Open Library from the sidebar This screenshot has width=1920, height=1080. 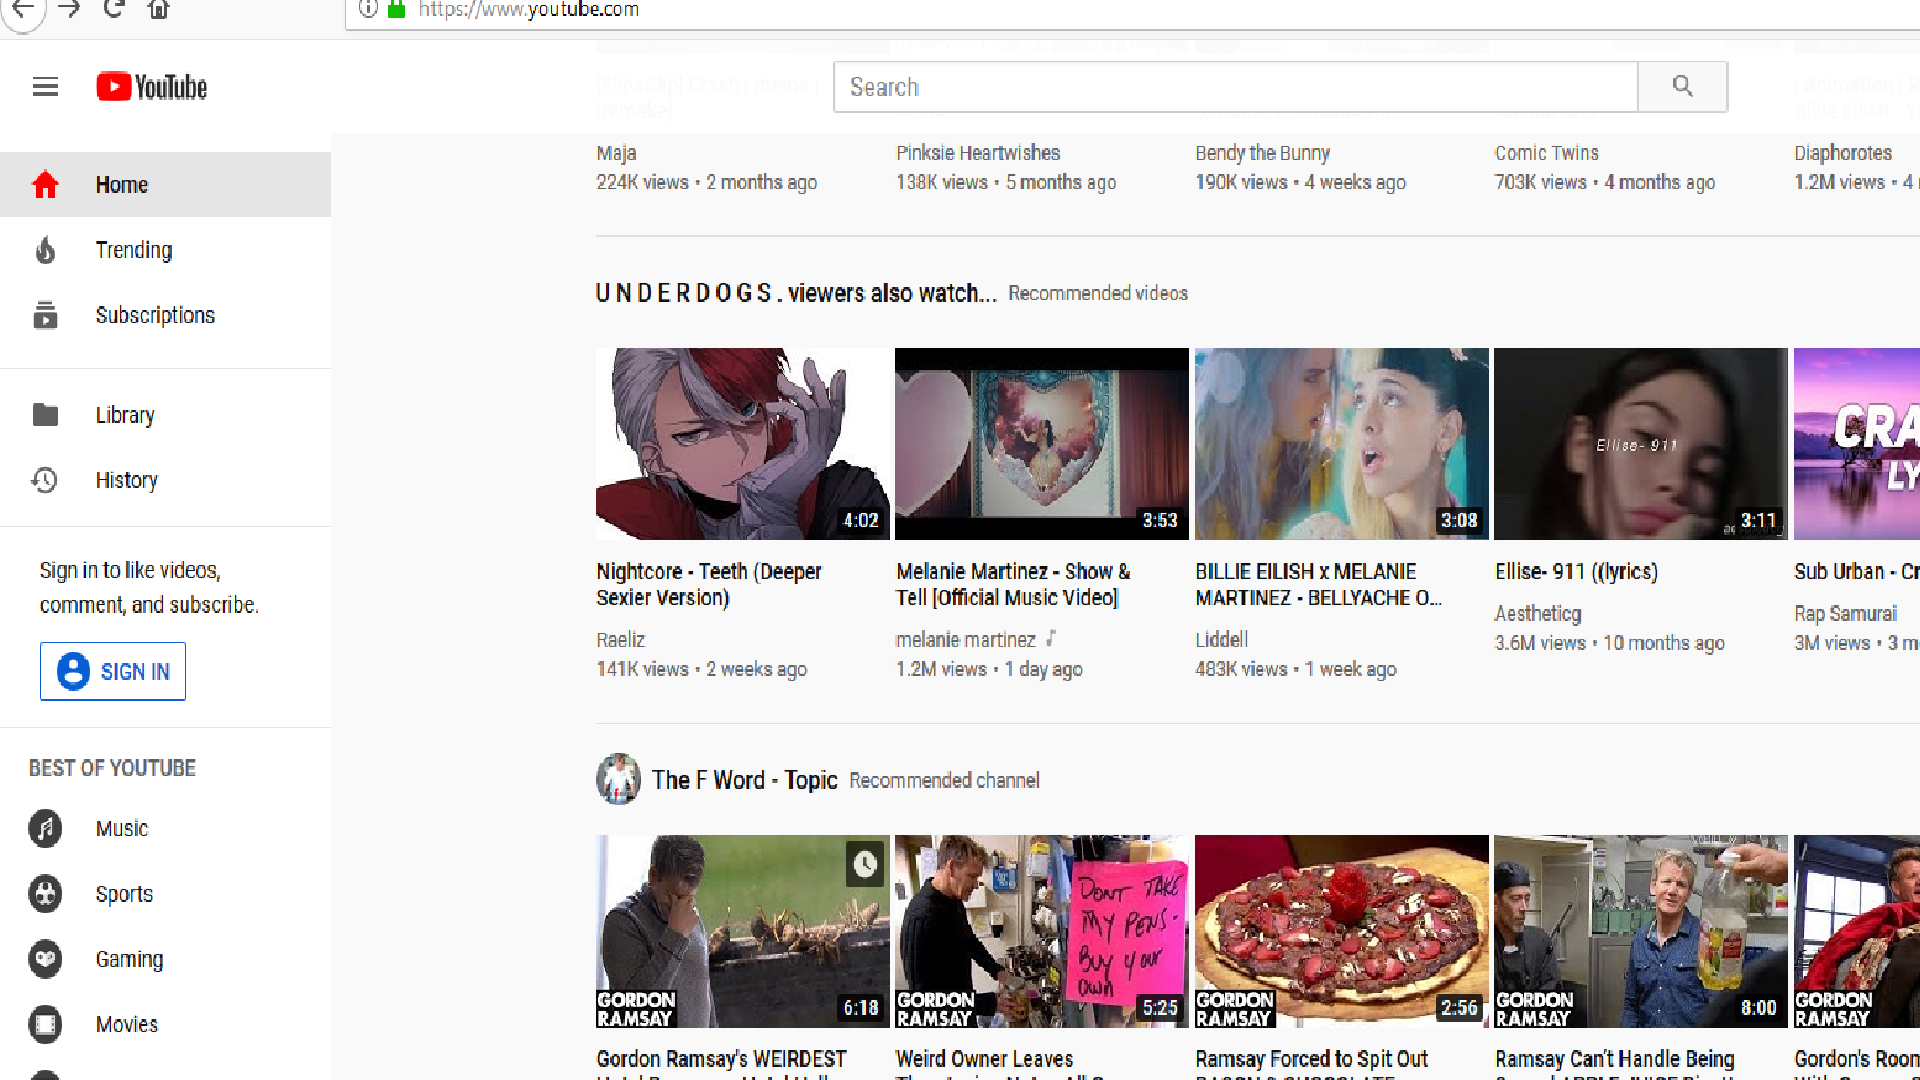point(165,415)
